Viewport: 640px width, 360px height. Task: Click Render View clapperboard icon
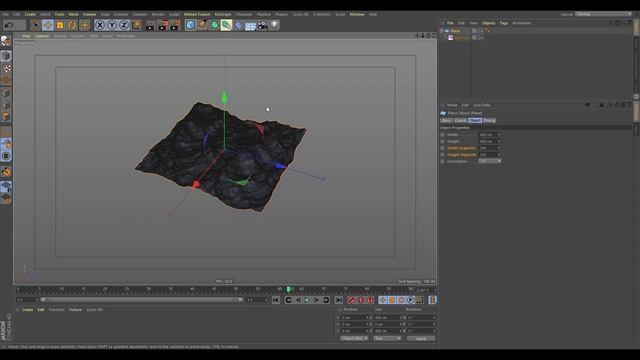point(151,25)
